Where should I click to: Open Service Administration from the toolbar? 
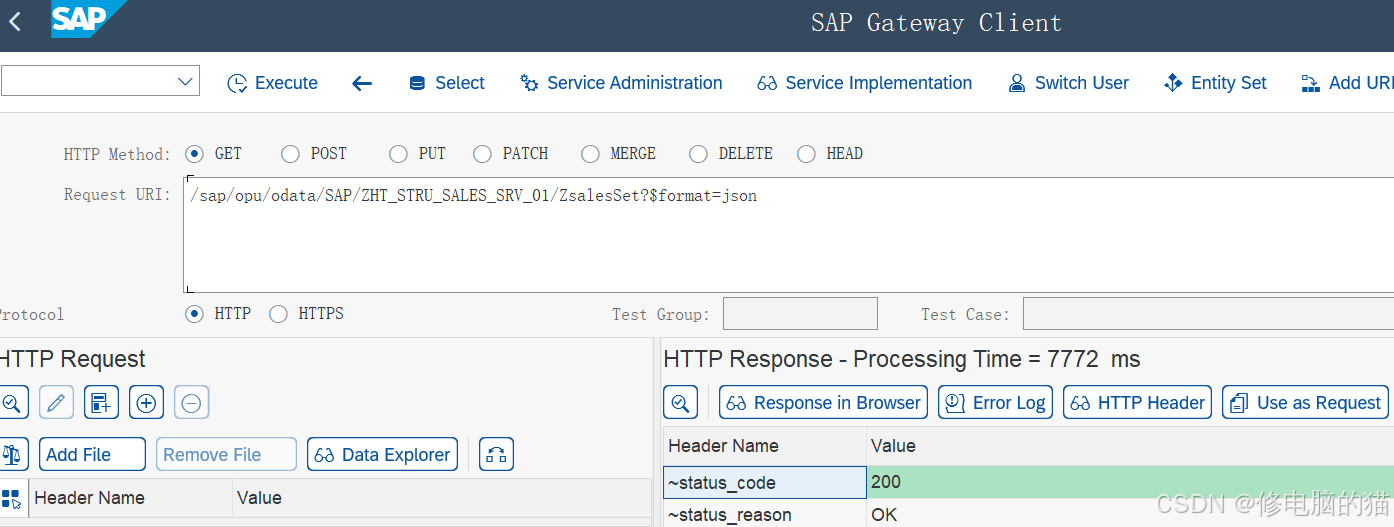coord(621,83)
